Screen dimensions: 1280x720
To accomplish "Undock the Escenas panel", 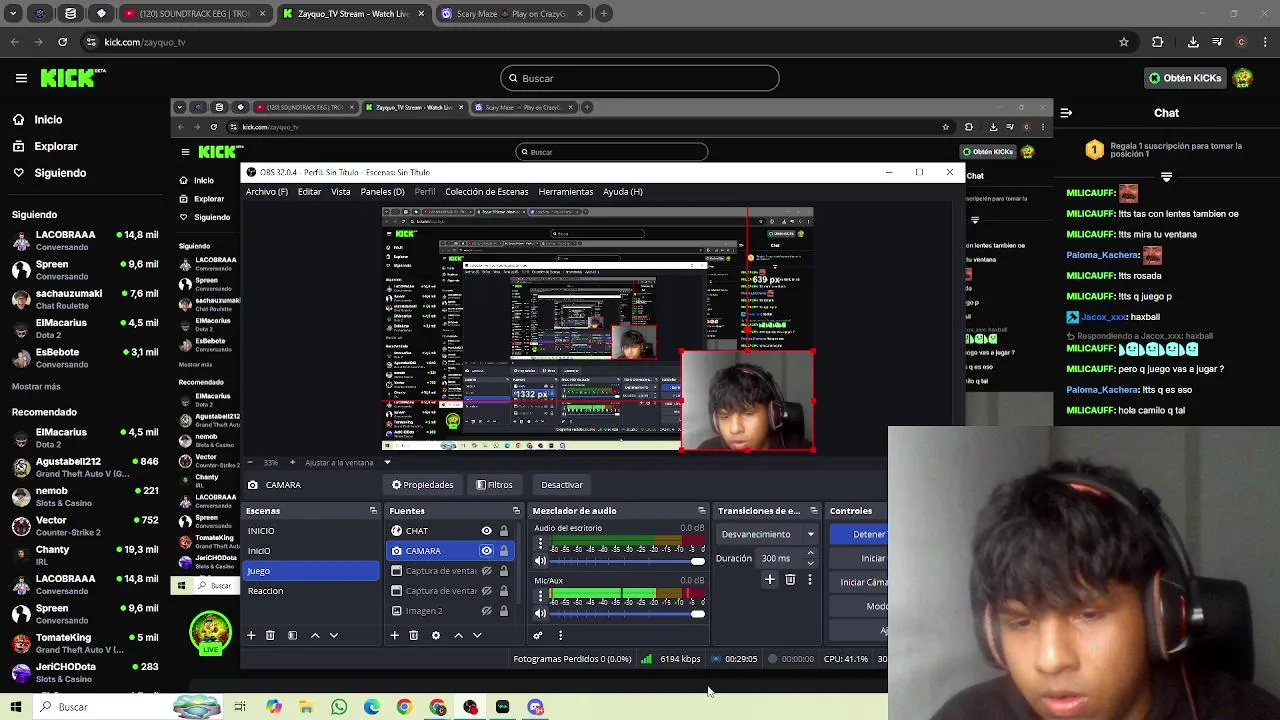I will [x=373, y=511].
